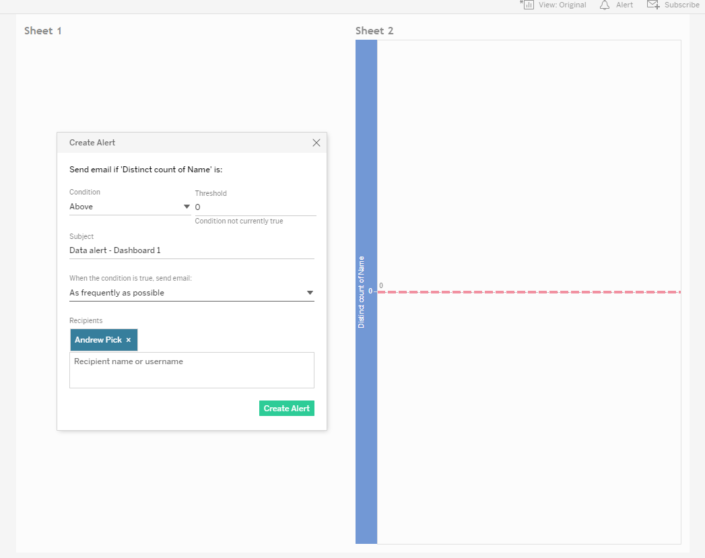
Task: Click the Subscribe envelope icon
Action: click(x=653, y=5)
